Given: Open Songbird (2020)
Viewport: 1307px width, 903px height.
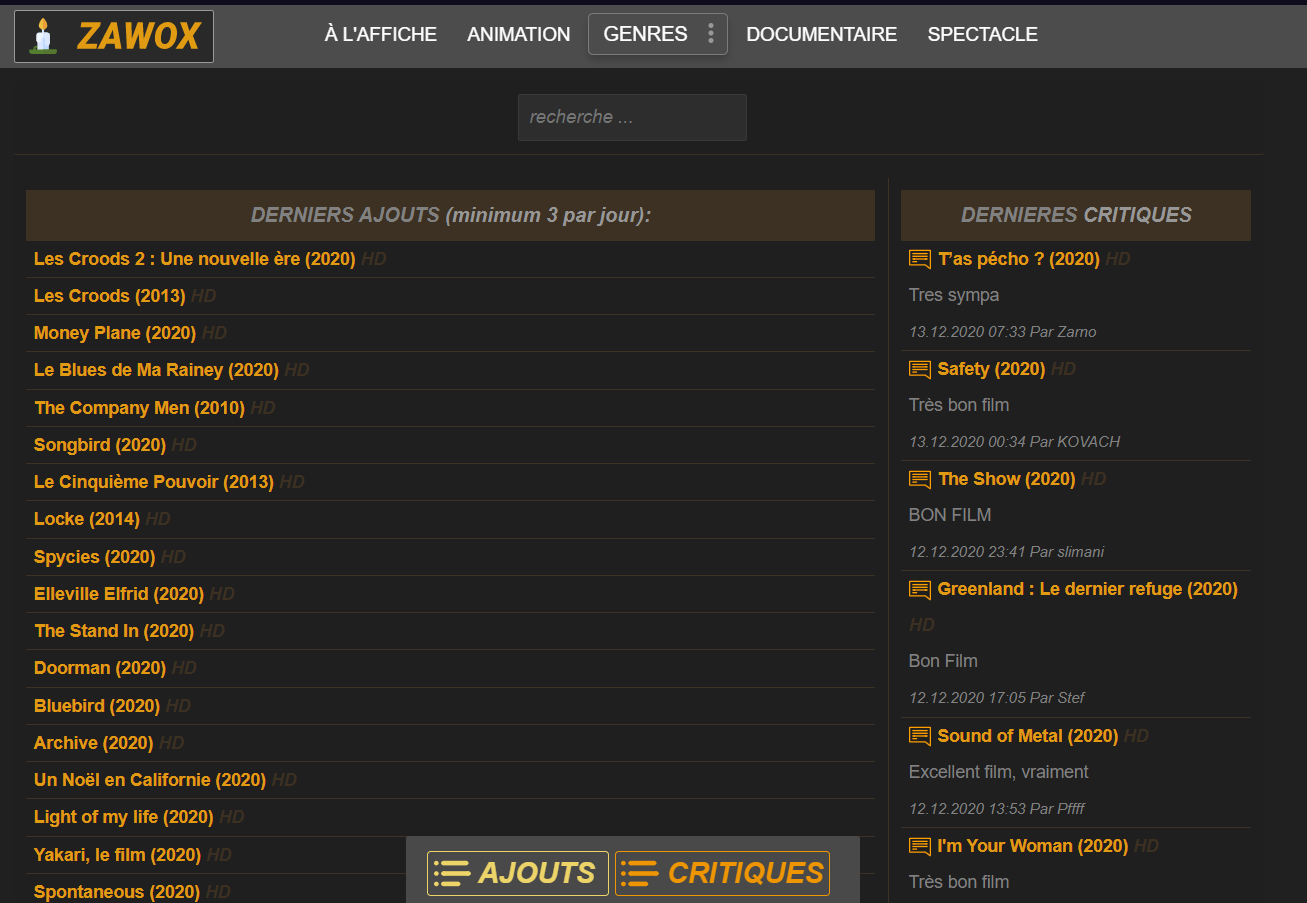Looking at the screenshot, I should coord(100,445).
